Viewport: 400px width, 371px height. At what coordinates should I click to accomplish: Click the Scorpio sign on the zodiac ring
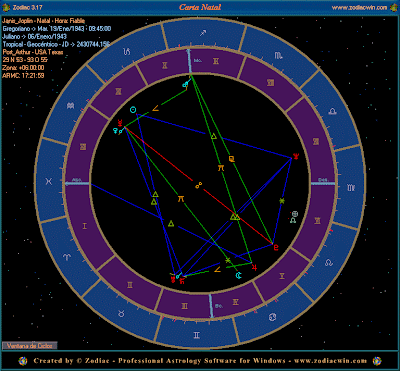pyautogui.click(x=279, y=55)
